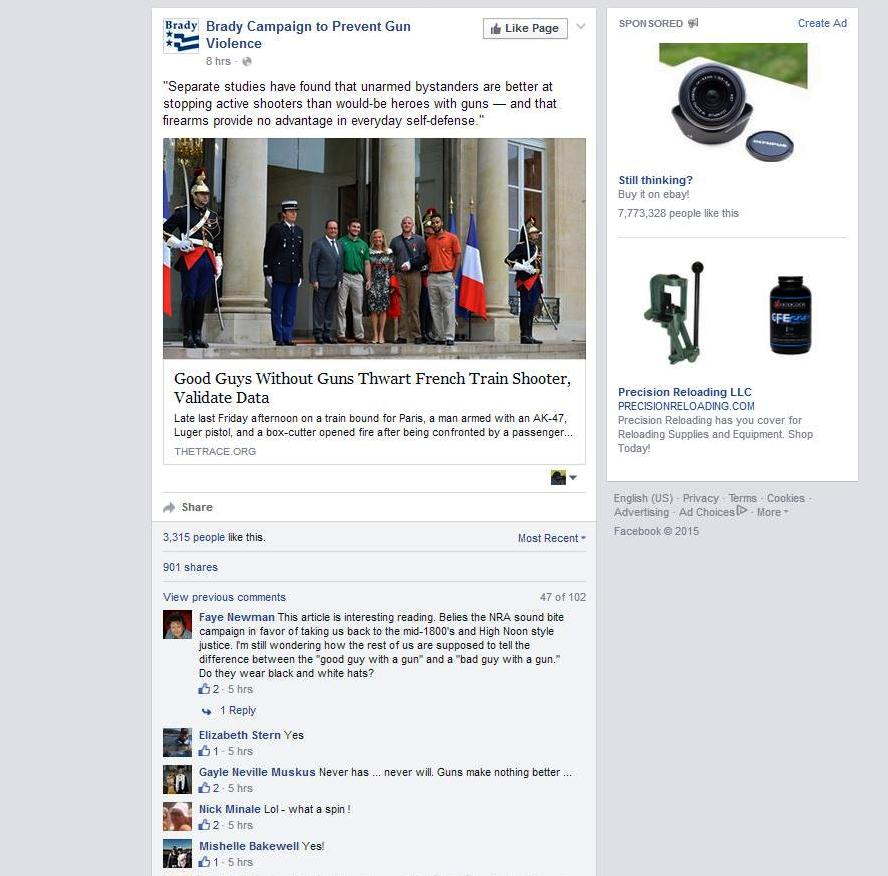Click the Brady Campaign page logo icon
This screenshot has width=888, height=876.
point(181,36)
